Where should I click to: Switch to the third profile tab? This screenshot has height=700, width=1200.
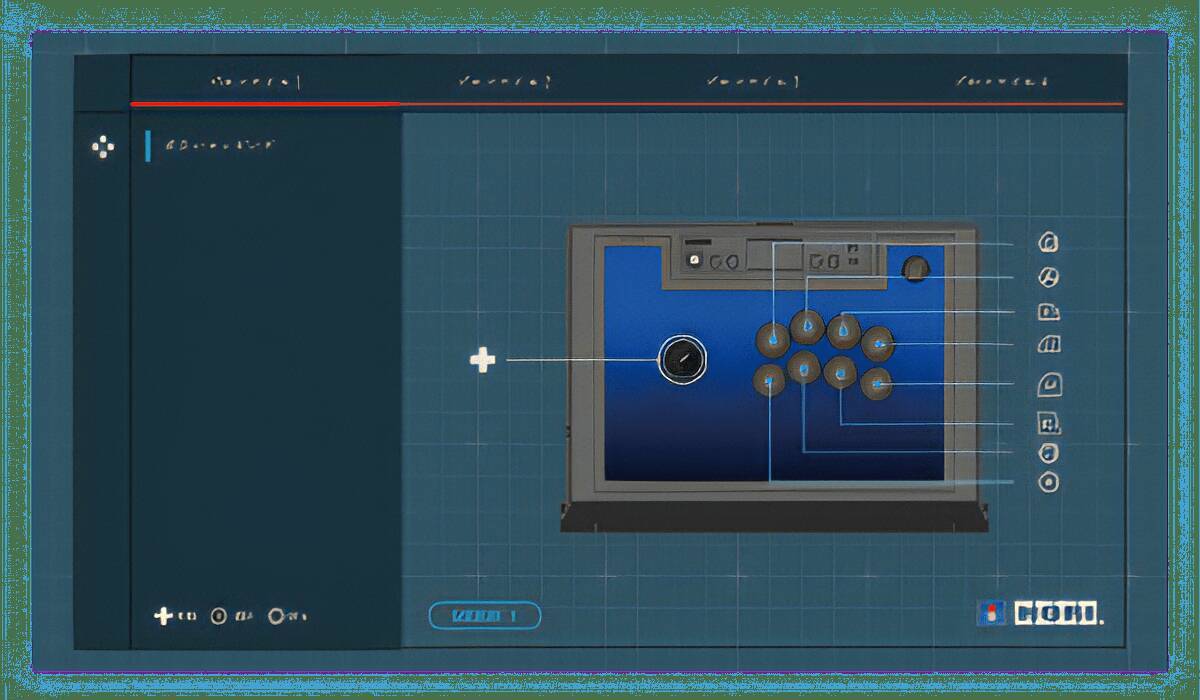752,82
